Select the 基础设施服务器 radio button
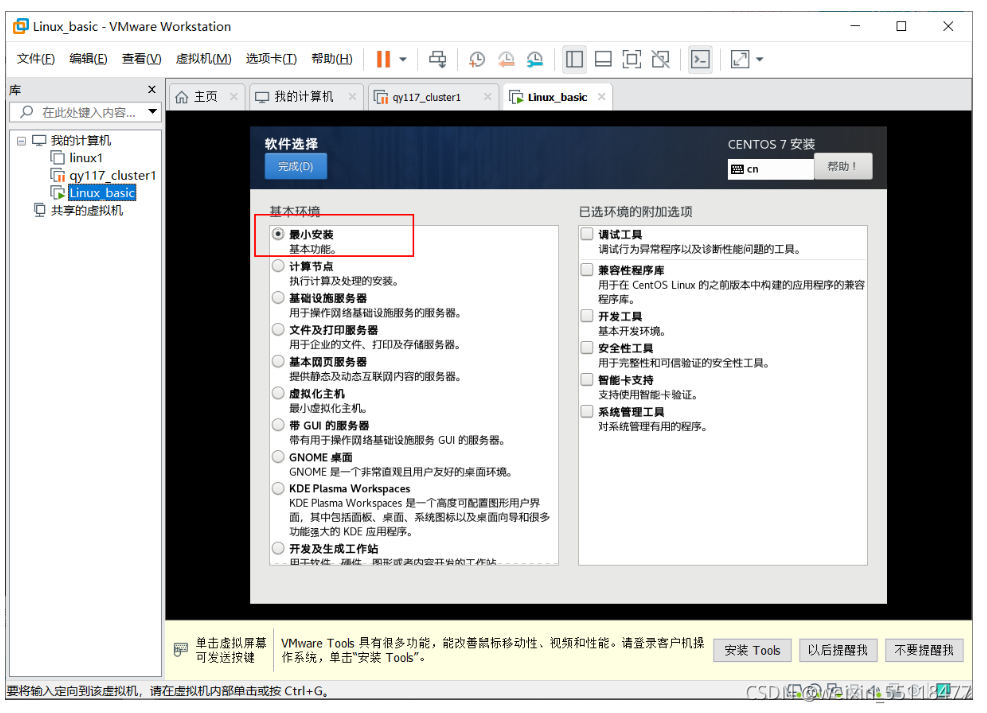The height and width of the screenshot is (713, 987). click(278, 297)
